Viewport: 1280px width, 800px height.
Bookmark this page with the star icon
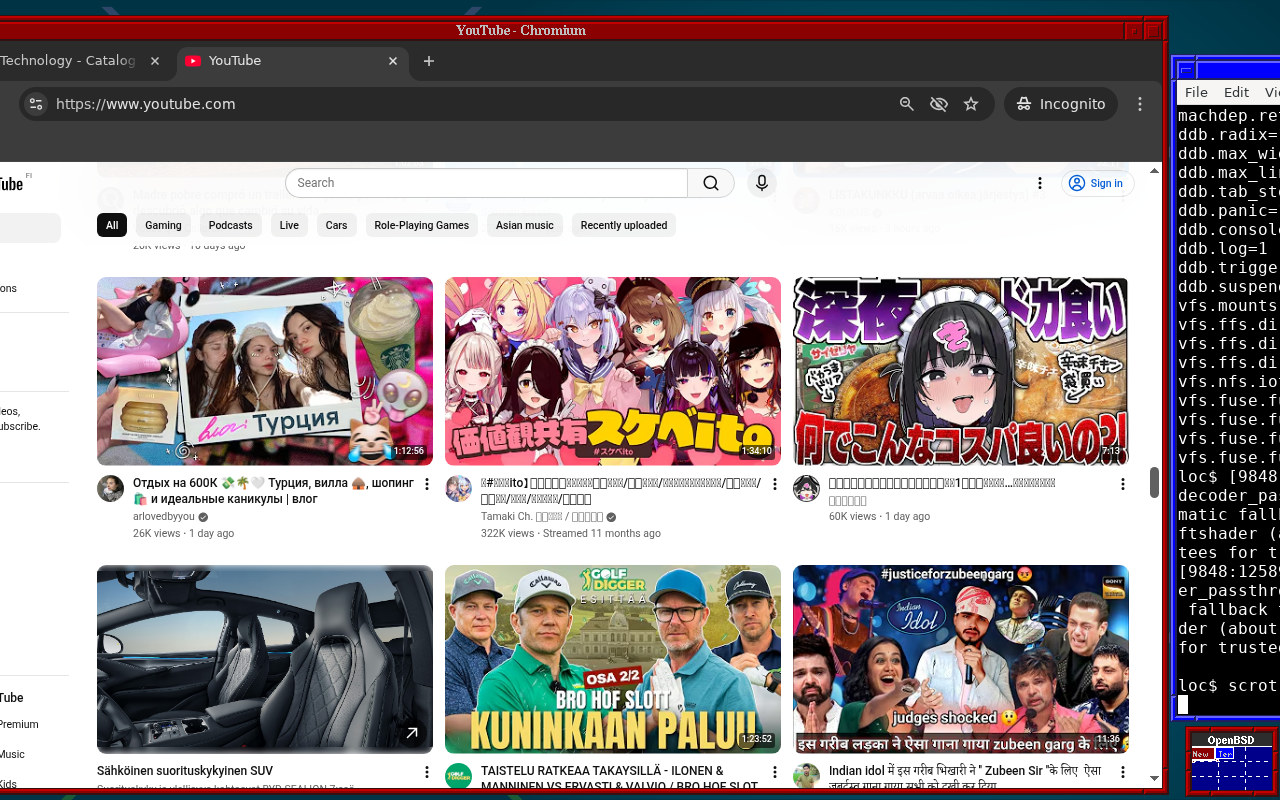pyautogui.click(x=971, y=104)
